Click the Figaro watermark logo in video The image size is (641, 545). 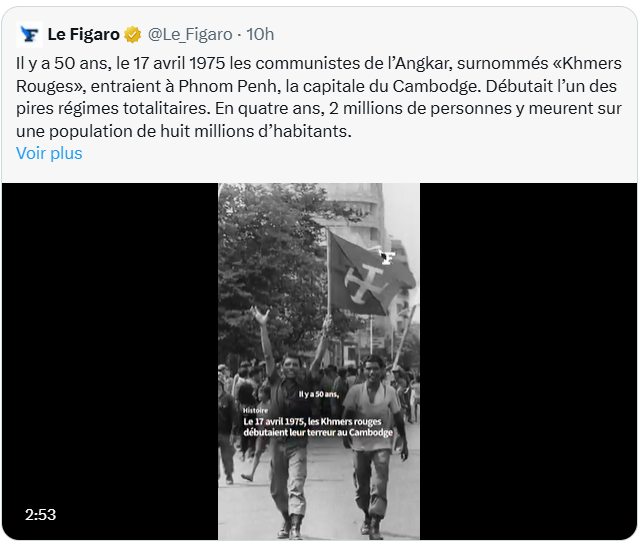[388, 258]
